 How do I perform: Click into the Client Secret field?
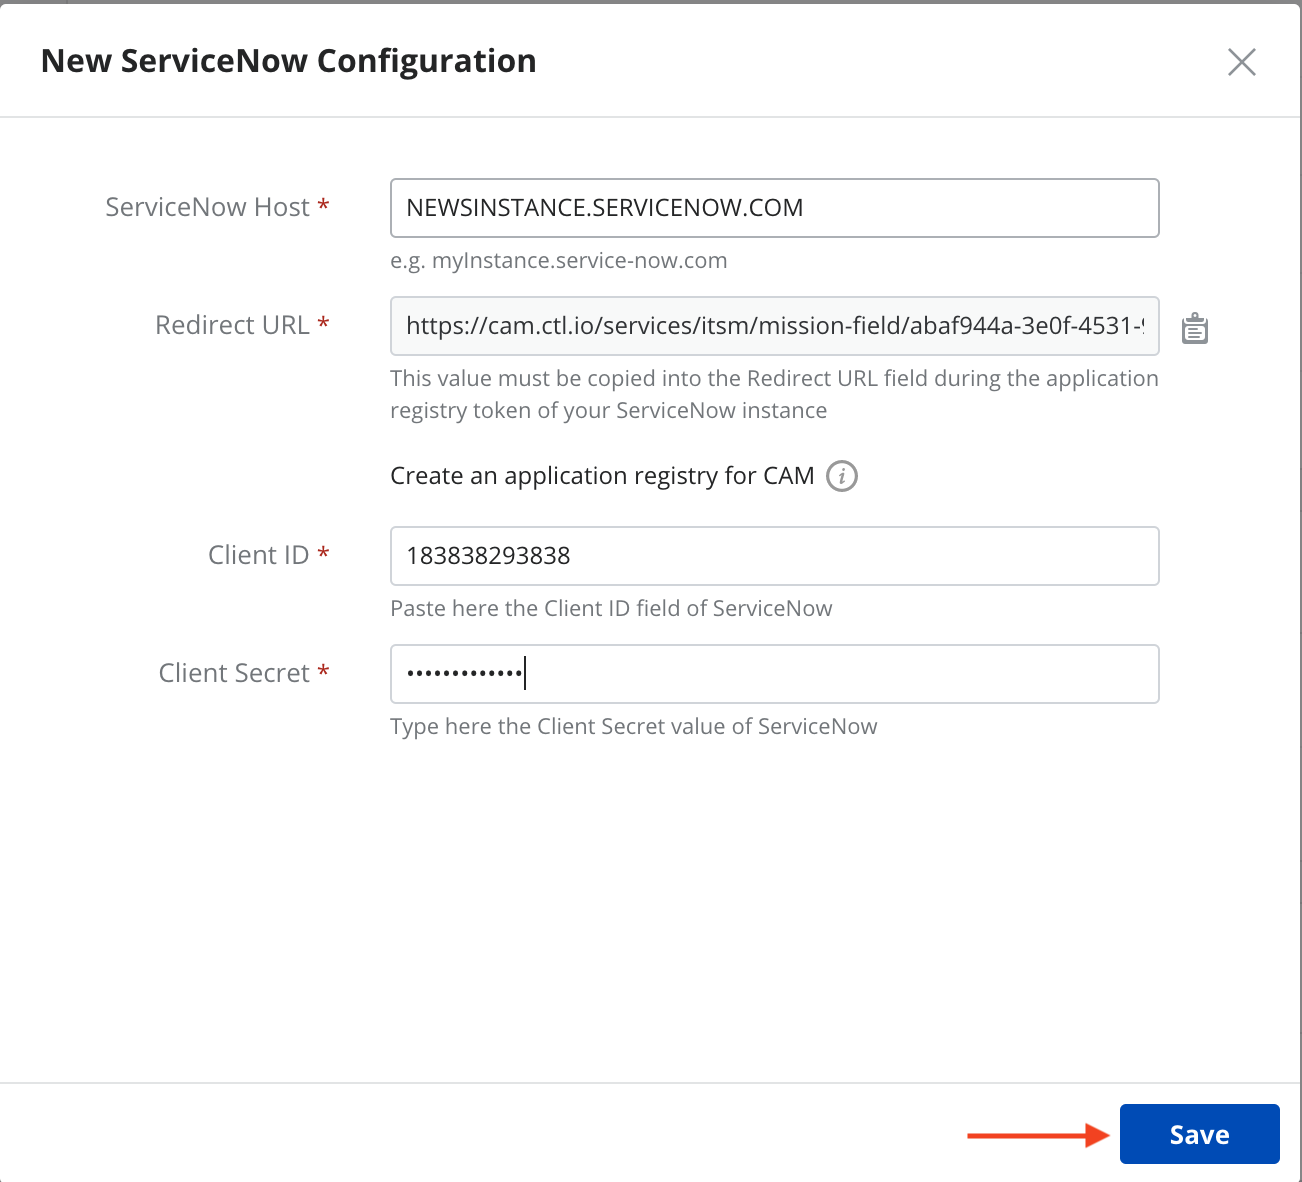click(x=775, y=674)
